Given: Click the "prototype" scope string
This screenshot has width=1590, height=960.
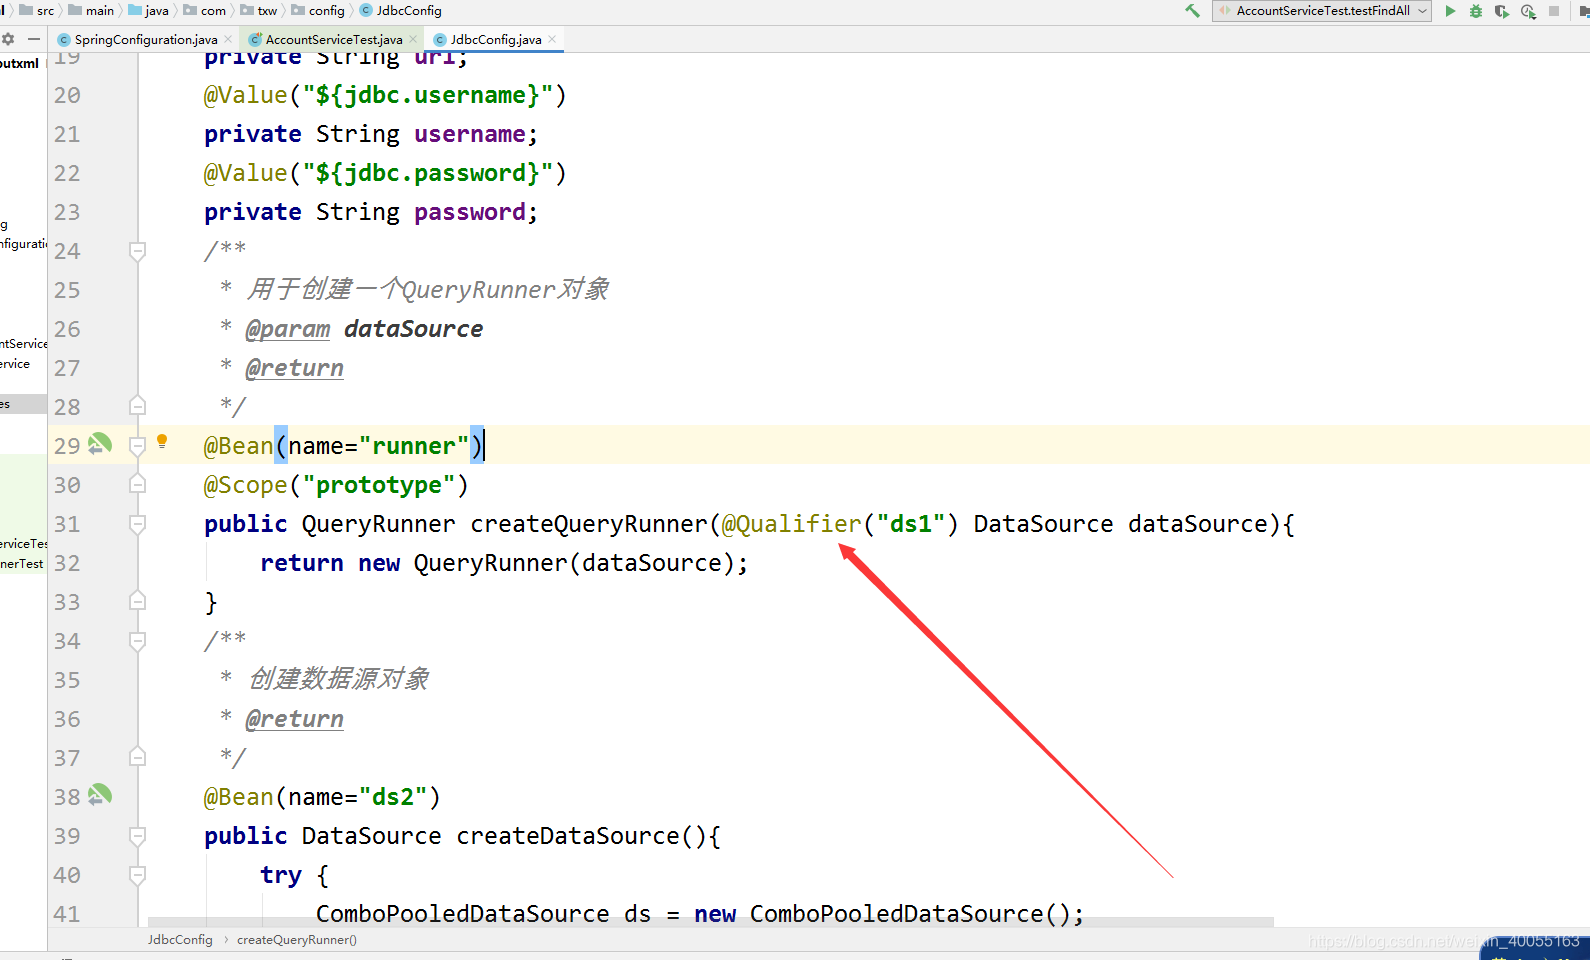Looking at the screenshot, I should coord(379,485).
